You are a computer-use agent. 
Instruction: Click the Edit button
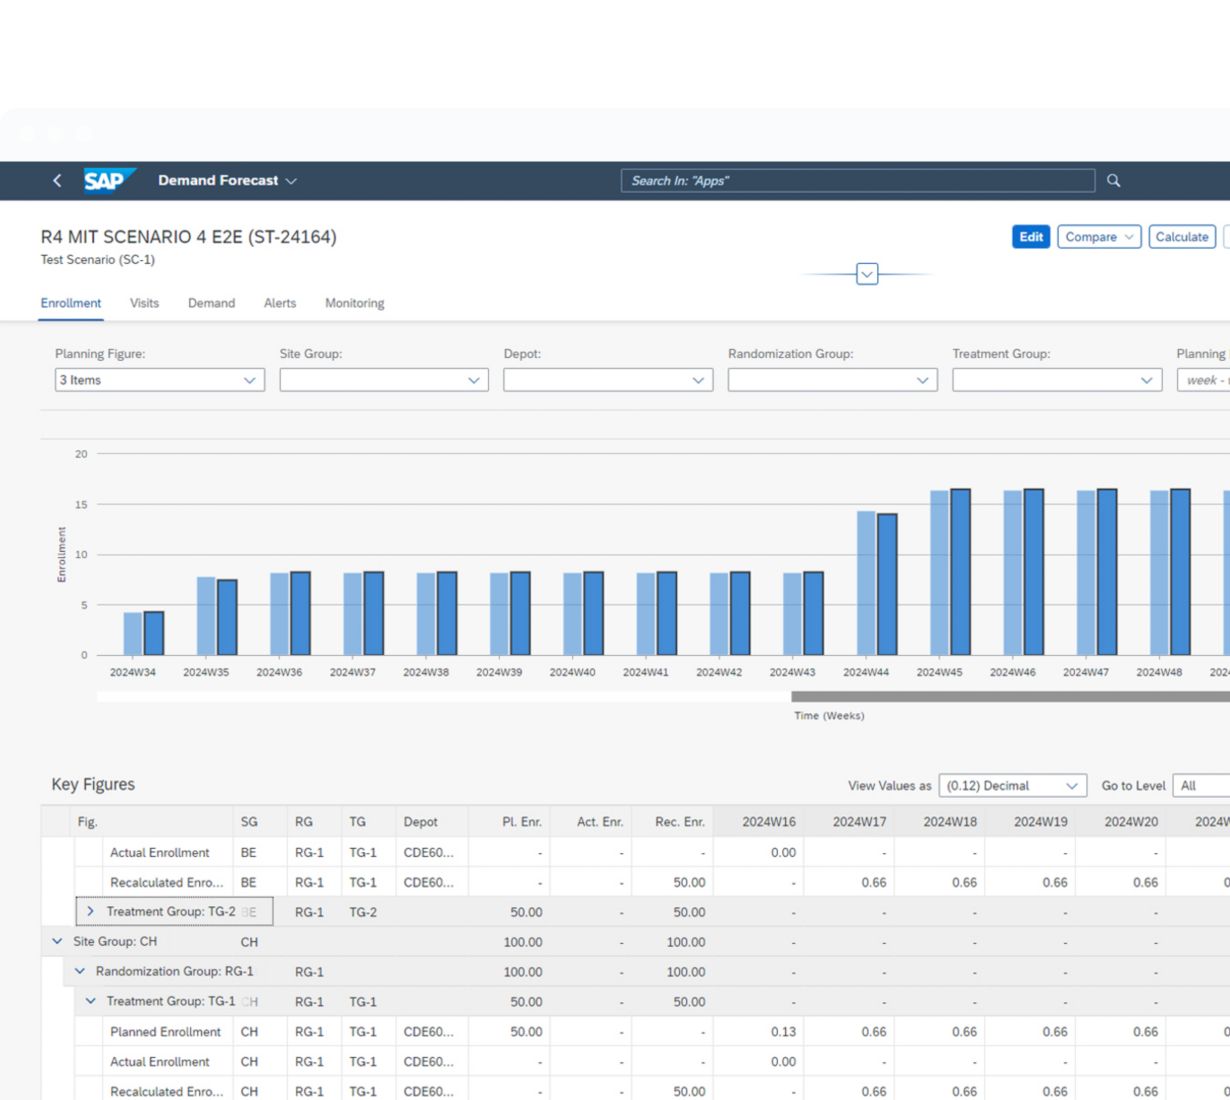pos(1030,237)
